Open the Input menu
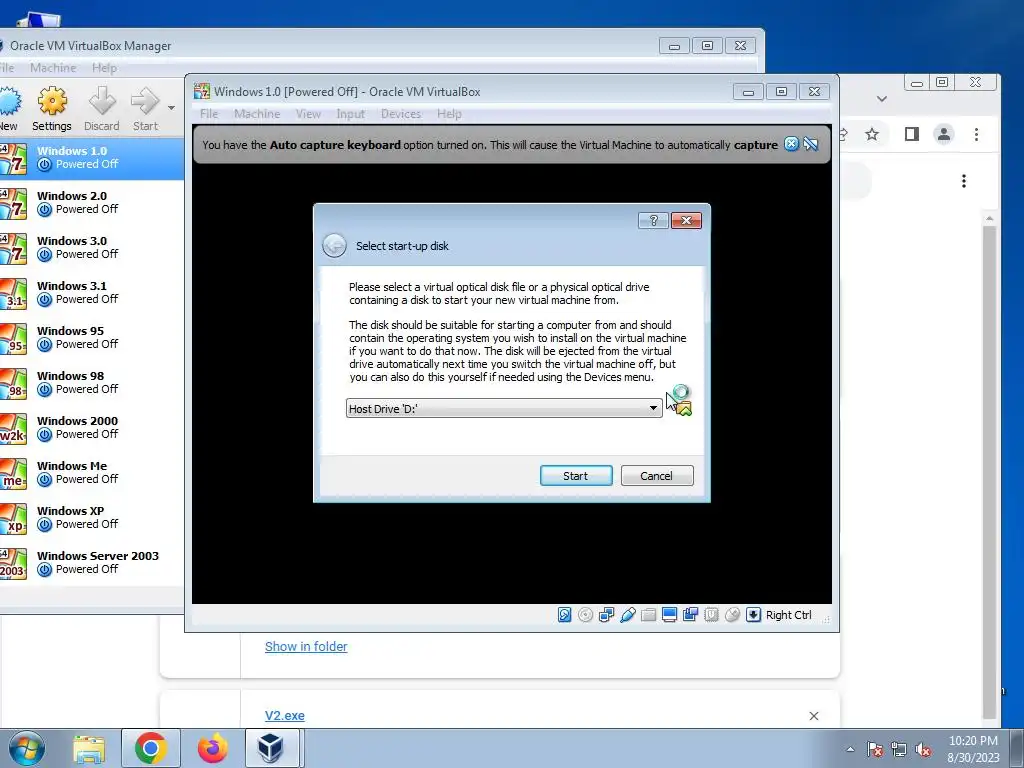The image size is (1024, 768). coord(351,114)
